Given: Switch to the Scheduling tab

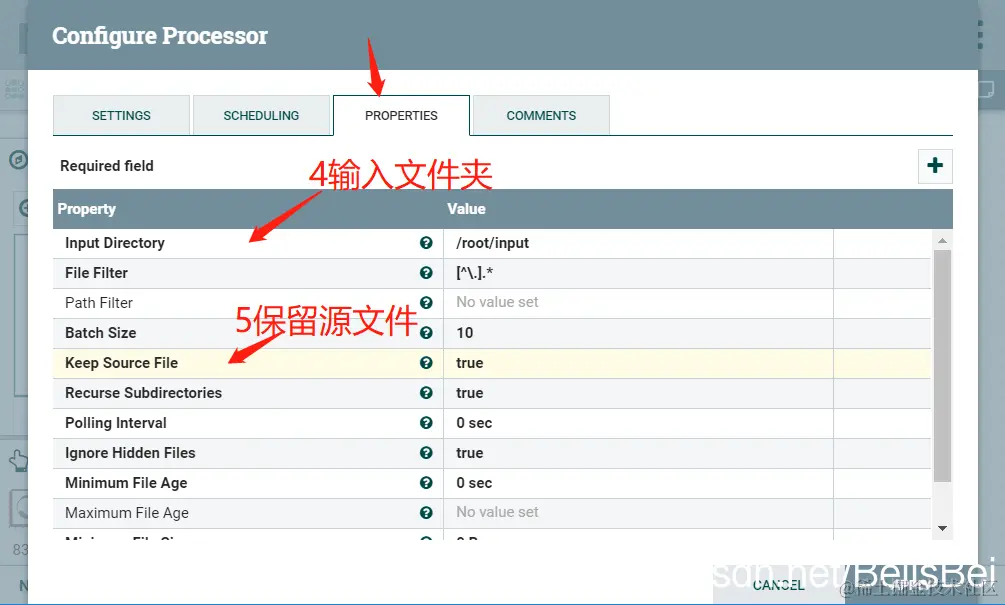Looking at the screenshot, I should (261, 115).
